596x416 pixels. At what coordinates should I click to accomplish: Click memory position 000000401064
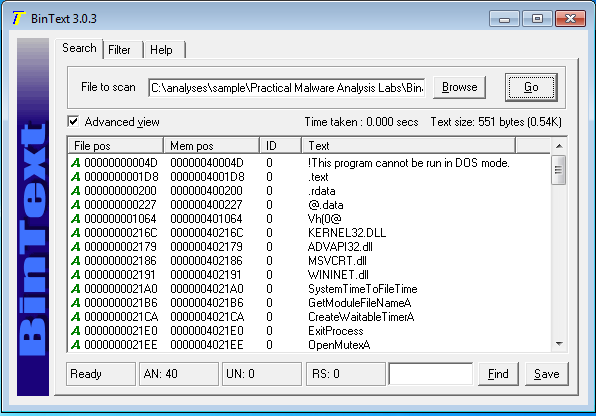tap(206, 219)
